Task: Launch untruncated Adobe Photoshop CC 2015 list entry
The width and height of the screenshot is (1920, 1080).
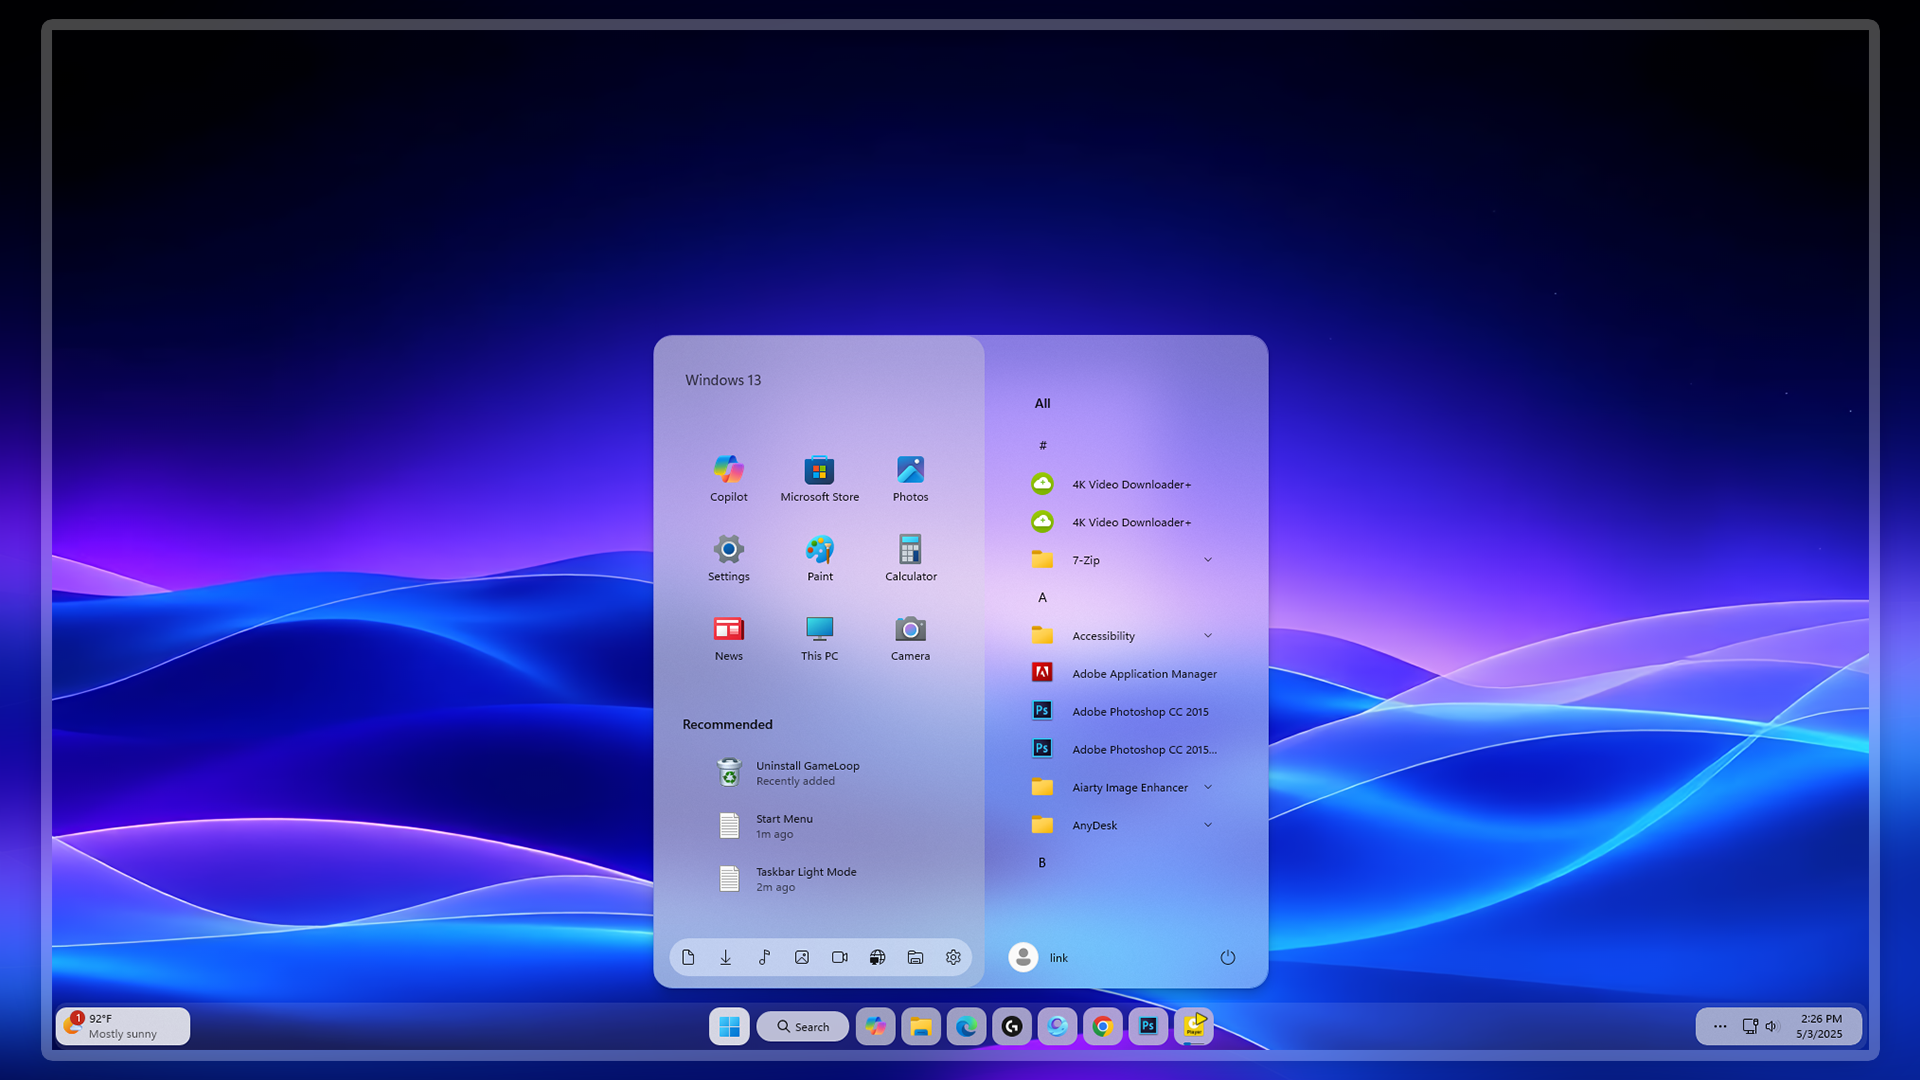Action: click(1122, 712)
